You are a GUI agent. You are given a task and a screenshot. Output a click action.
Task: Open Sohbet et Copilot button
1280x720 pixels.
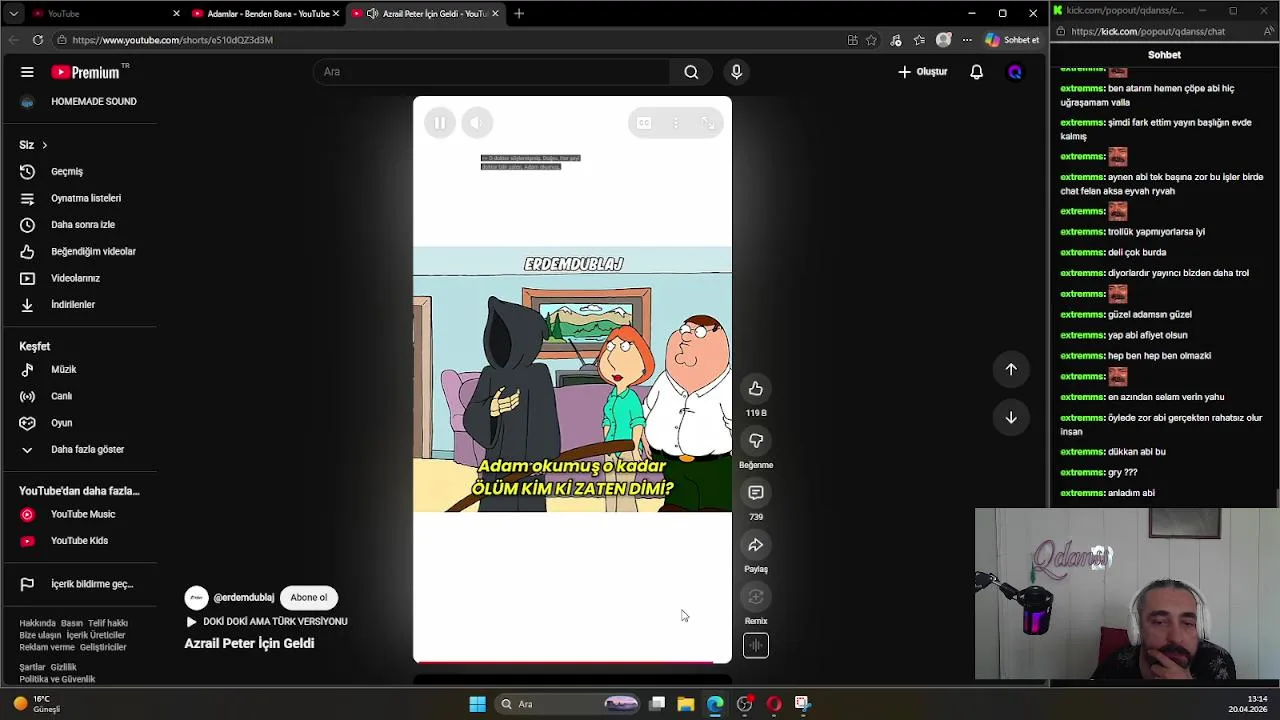tap(1012, 40)
